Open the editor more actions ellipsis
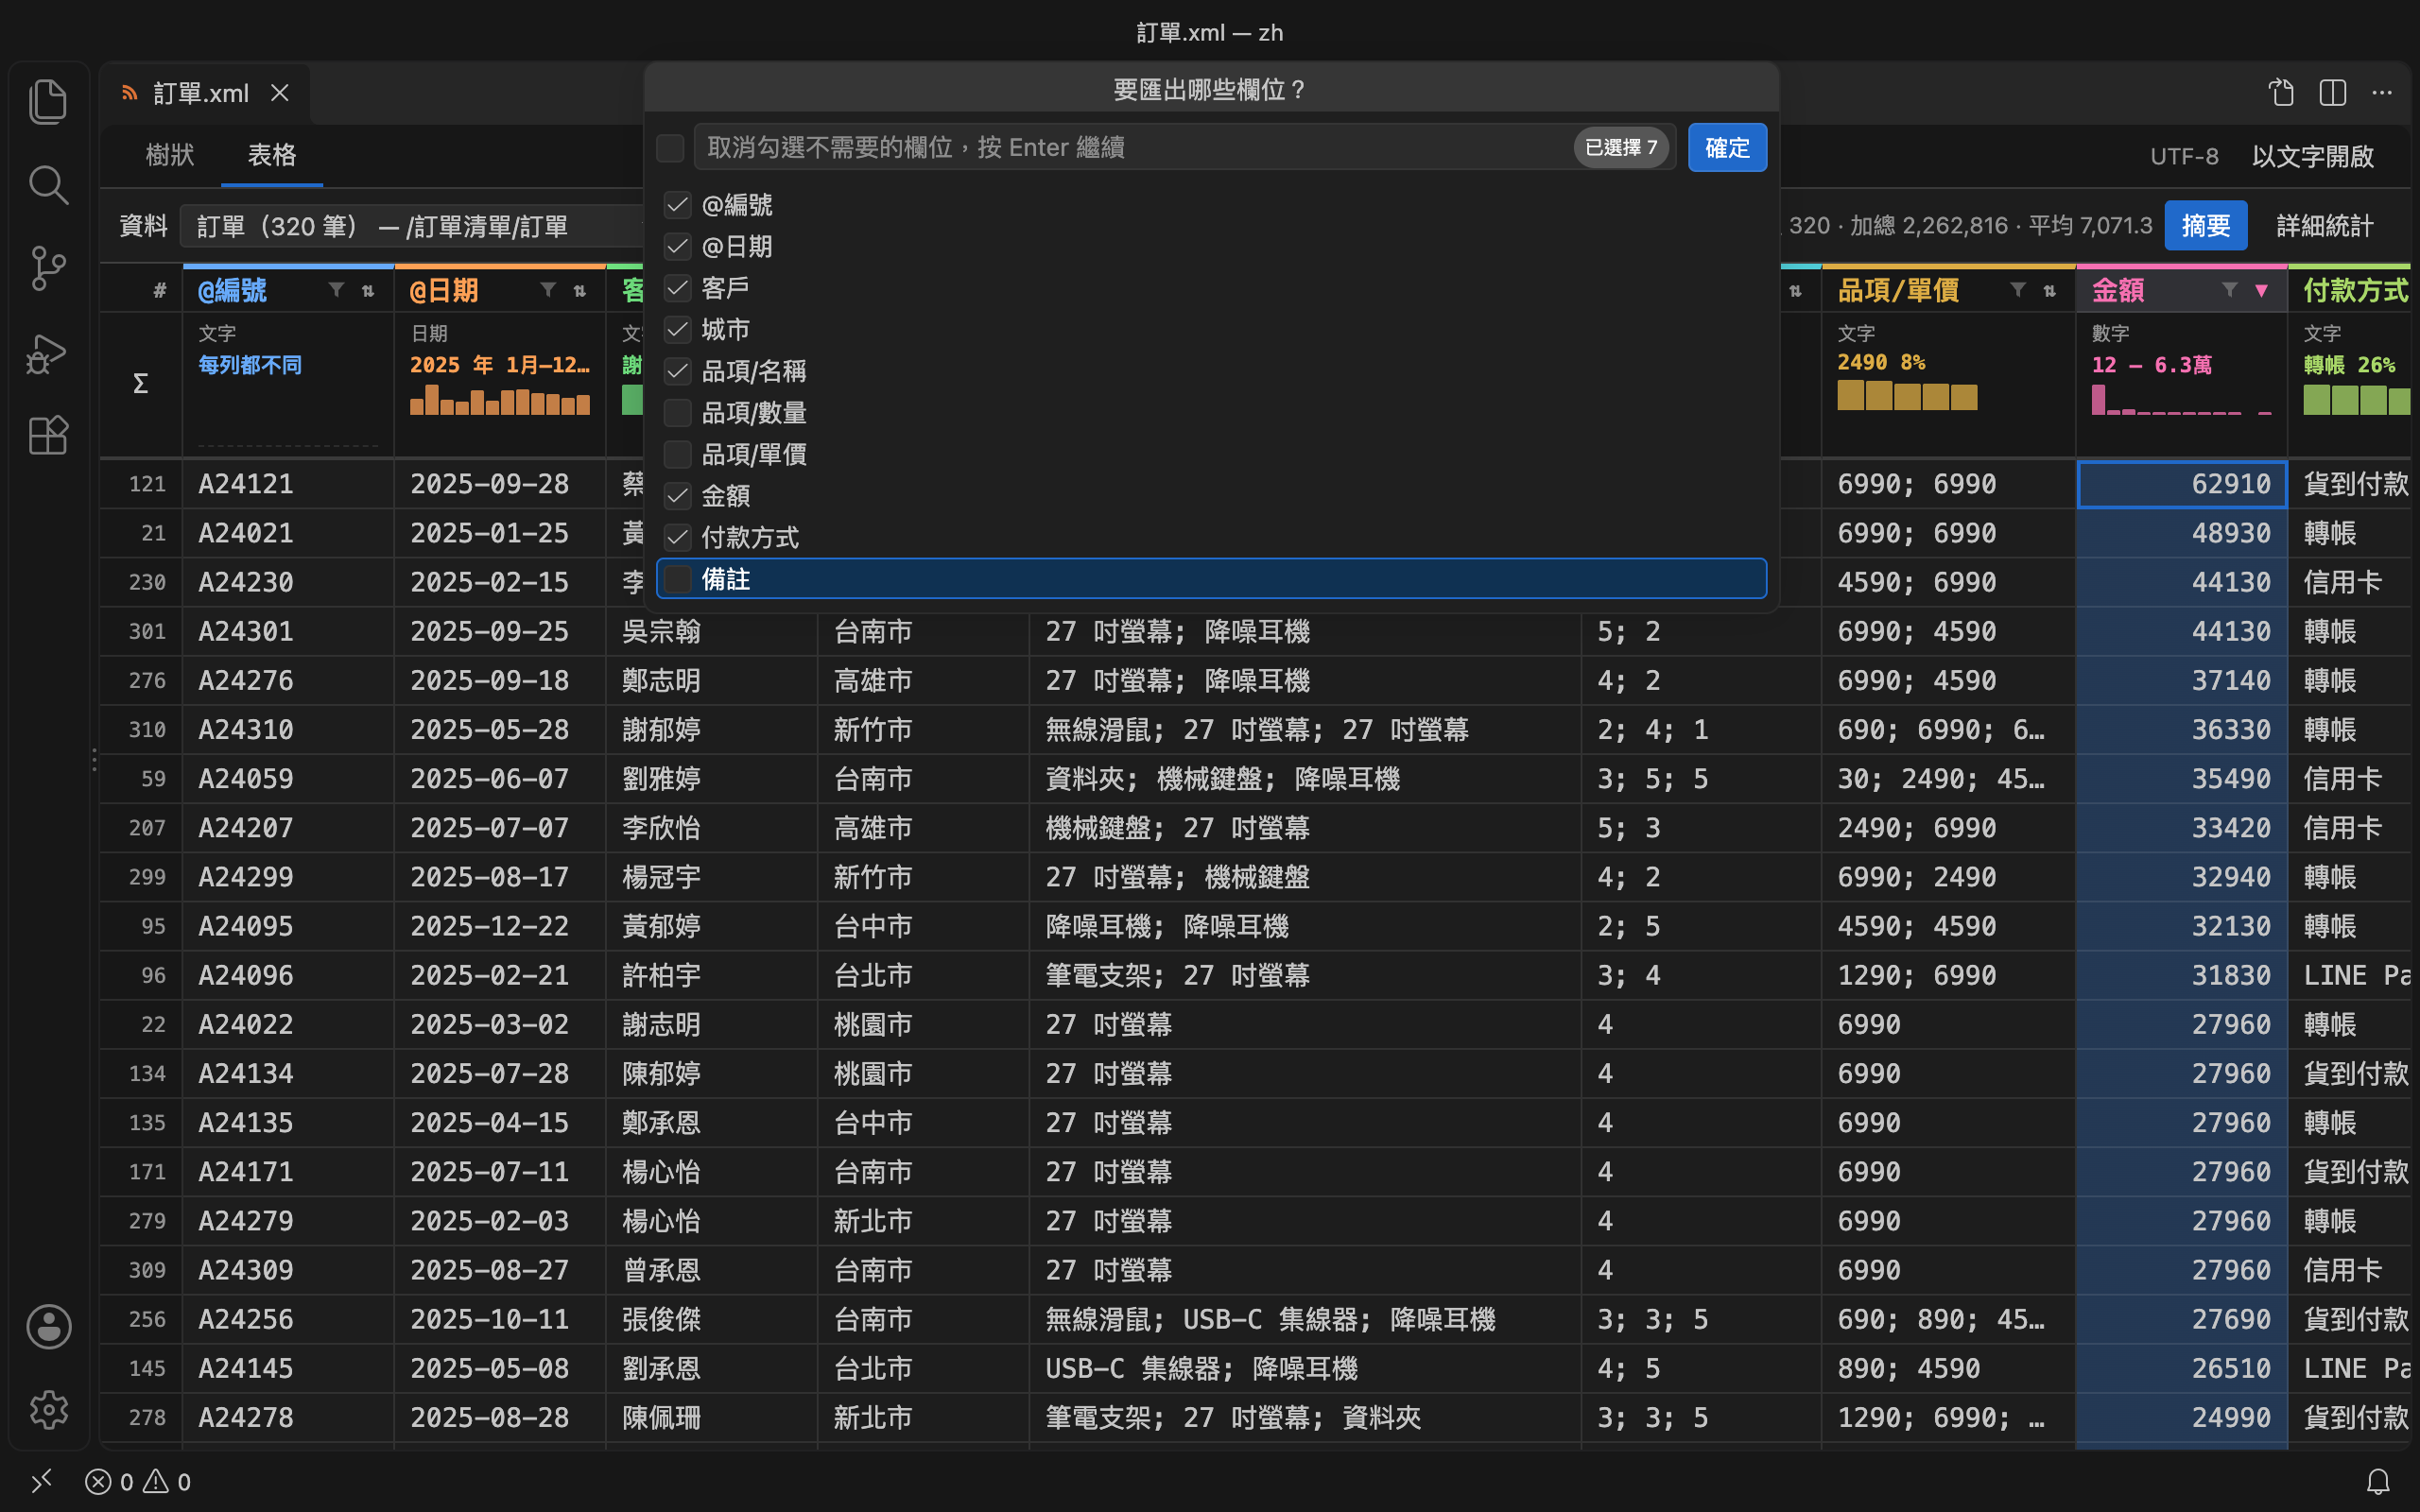Screen dimensions: 2420x1512 tap(2382, 93)
